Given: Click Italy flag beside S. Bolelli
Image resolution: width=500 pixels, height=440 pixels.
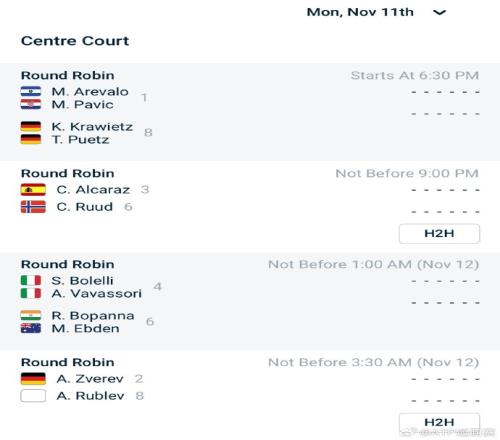Looking at the screenshot, I should pyautogui.click(x=31, y=280).
